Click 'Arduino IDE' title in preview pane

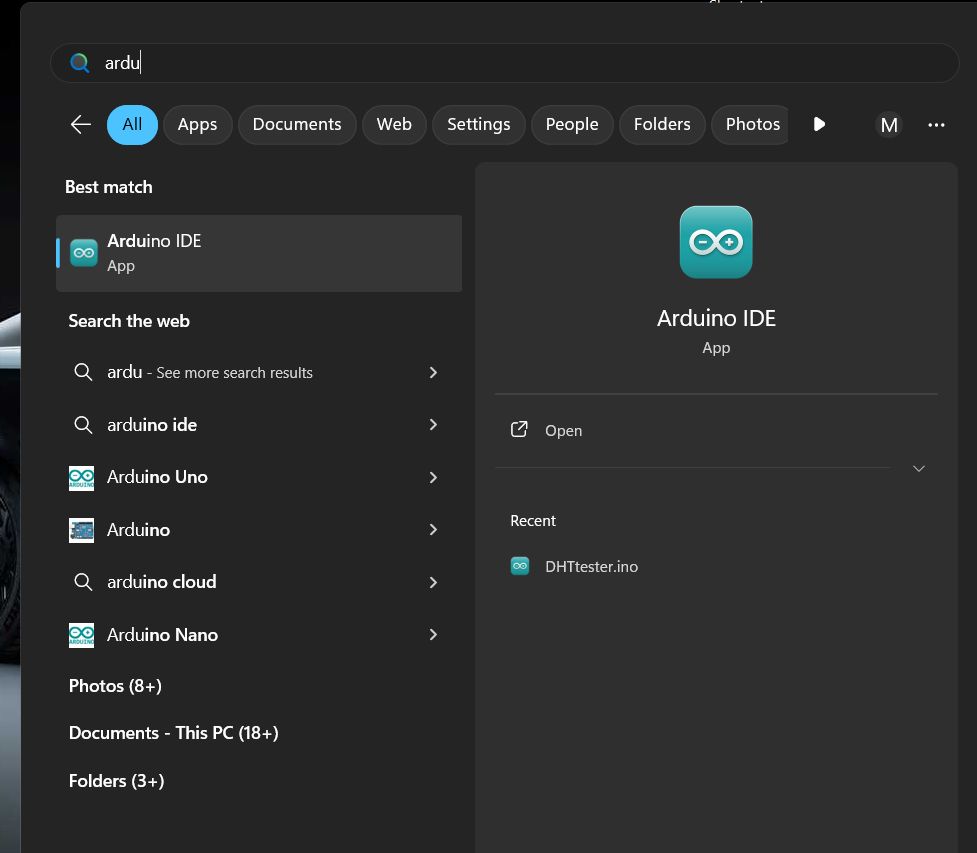pos(716,318)
